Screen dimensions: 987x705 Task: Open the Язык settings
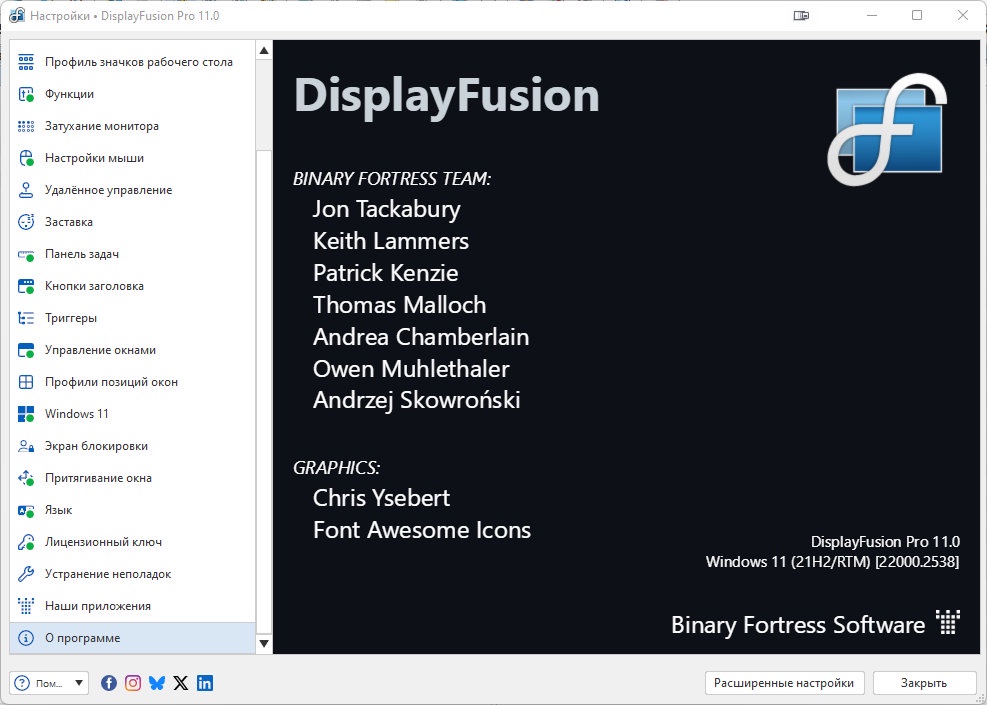[133, 510]
